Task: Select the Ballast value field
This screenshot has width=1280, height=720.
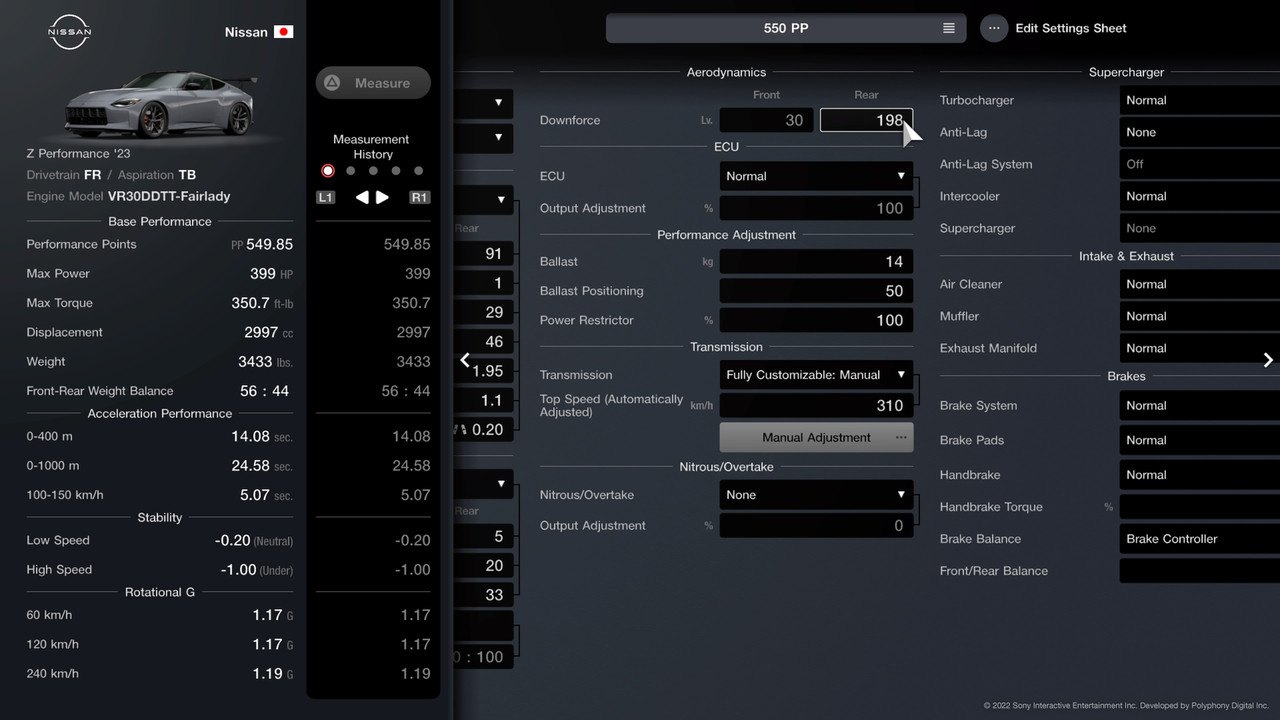Action: [x=816, y=261]
